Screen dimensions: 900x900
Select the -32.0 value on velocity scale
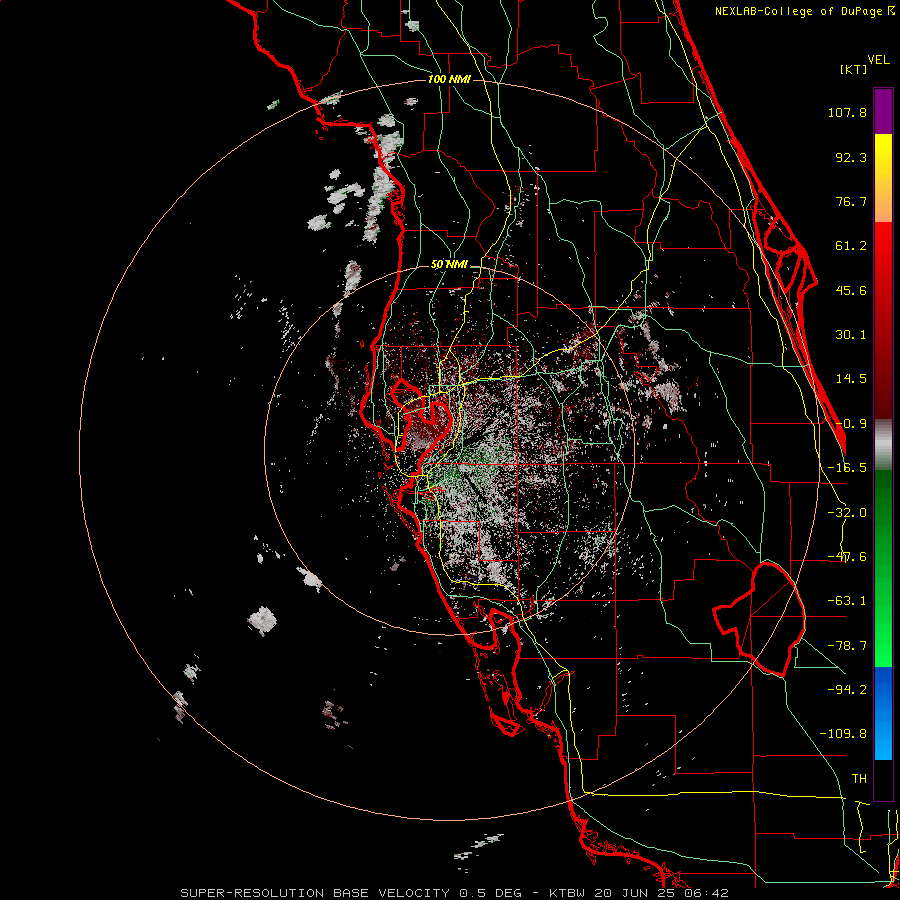tap(847, 513)
